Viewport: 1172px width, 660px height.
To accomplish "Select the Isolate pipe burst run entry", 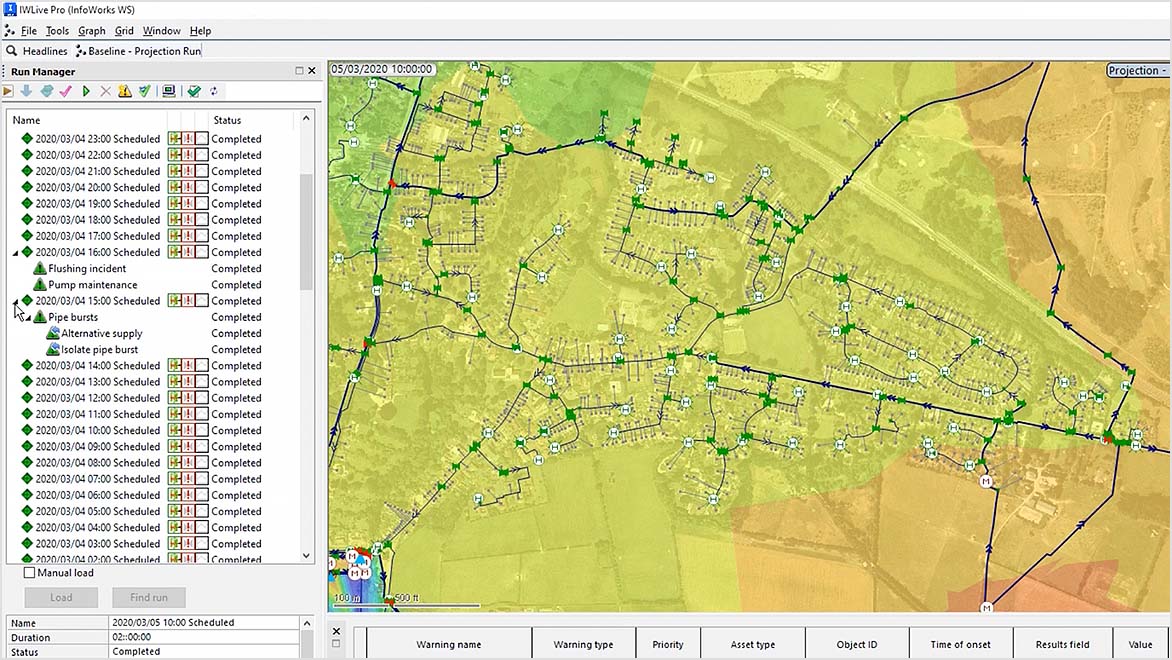I will coord(101,349).
